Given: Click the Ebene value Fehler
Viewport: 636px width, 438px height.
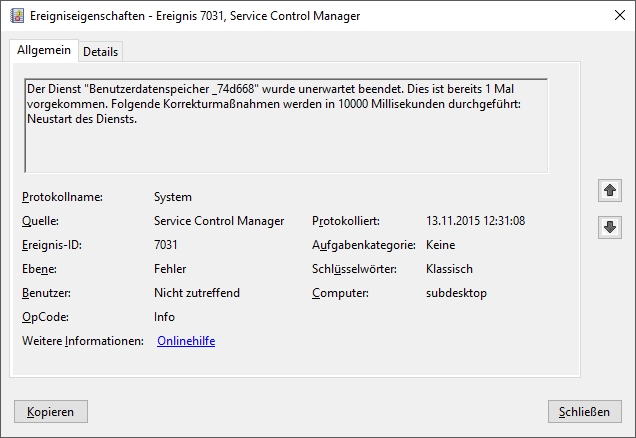Looking at the screenshot, I should coord(170,269).
